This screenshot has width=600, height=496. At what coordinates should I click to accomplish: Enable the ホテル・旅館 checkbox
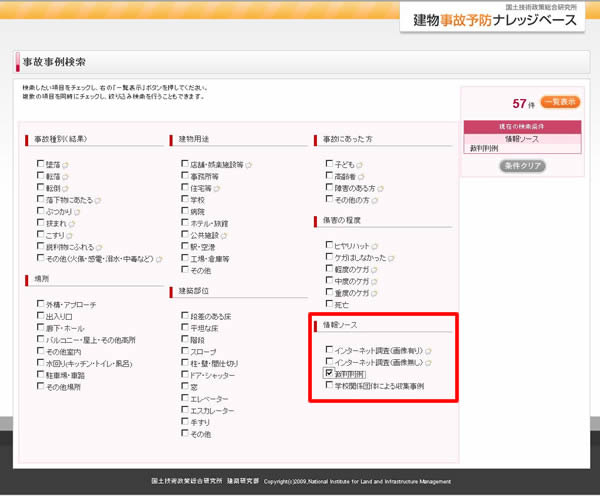[184, 222]
